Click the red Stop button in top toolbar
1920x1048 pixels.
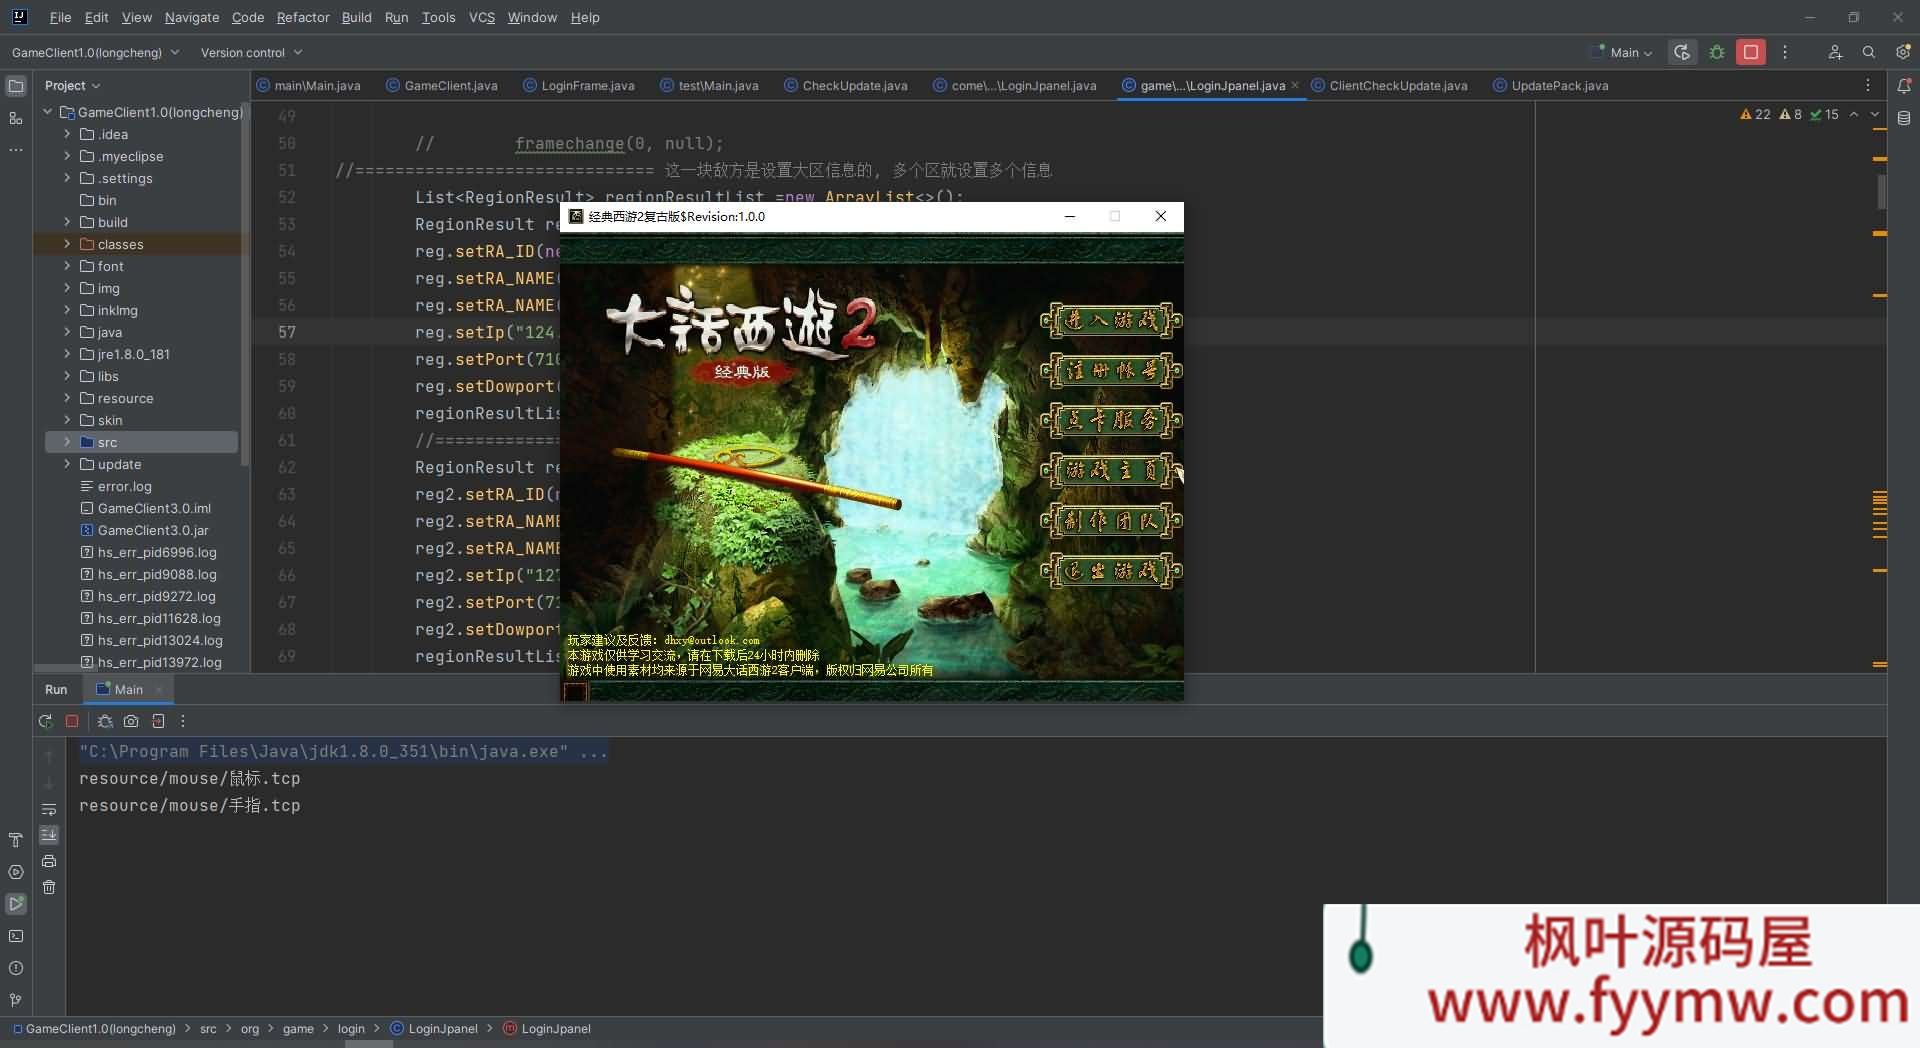[1750, 52]
